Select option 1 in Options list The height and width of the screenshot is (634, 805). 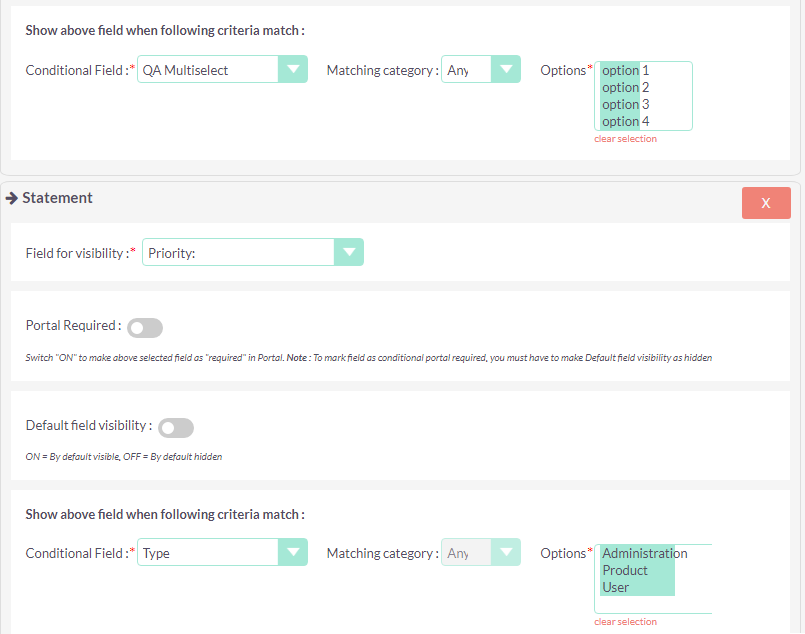click(x=625, y=71)
